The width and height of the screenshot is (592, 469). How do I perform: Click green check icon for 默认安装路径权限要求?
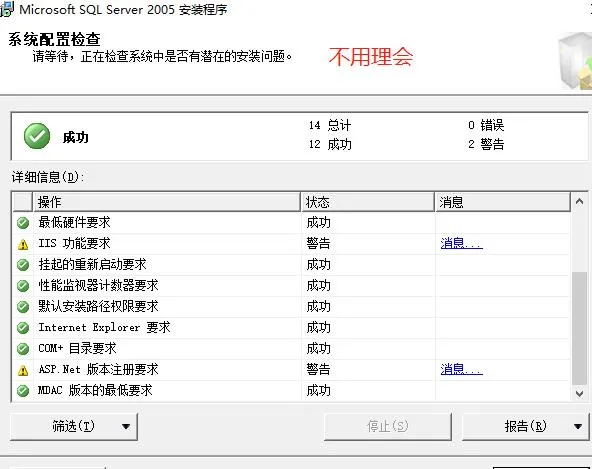coord(23,307)
